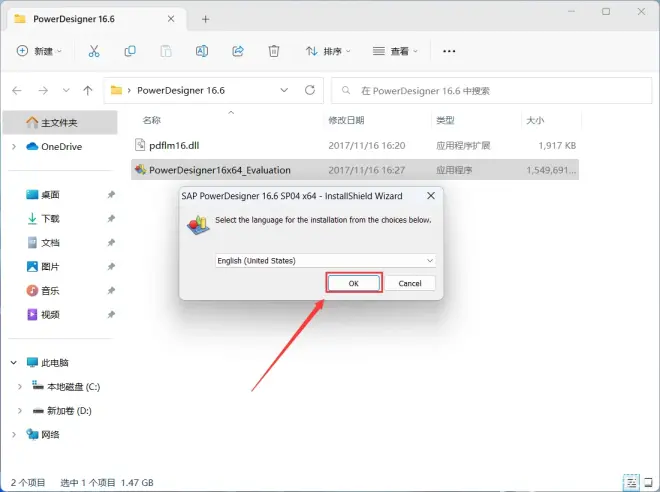Open the 查看 view dropdown

pyautogui.click(x=395, y=51)
